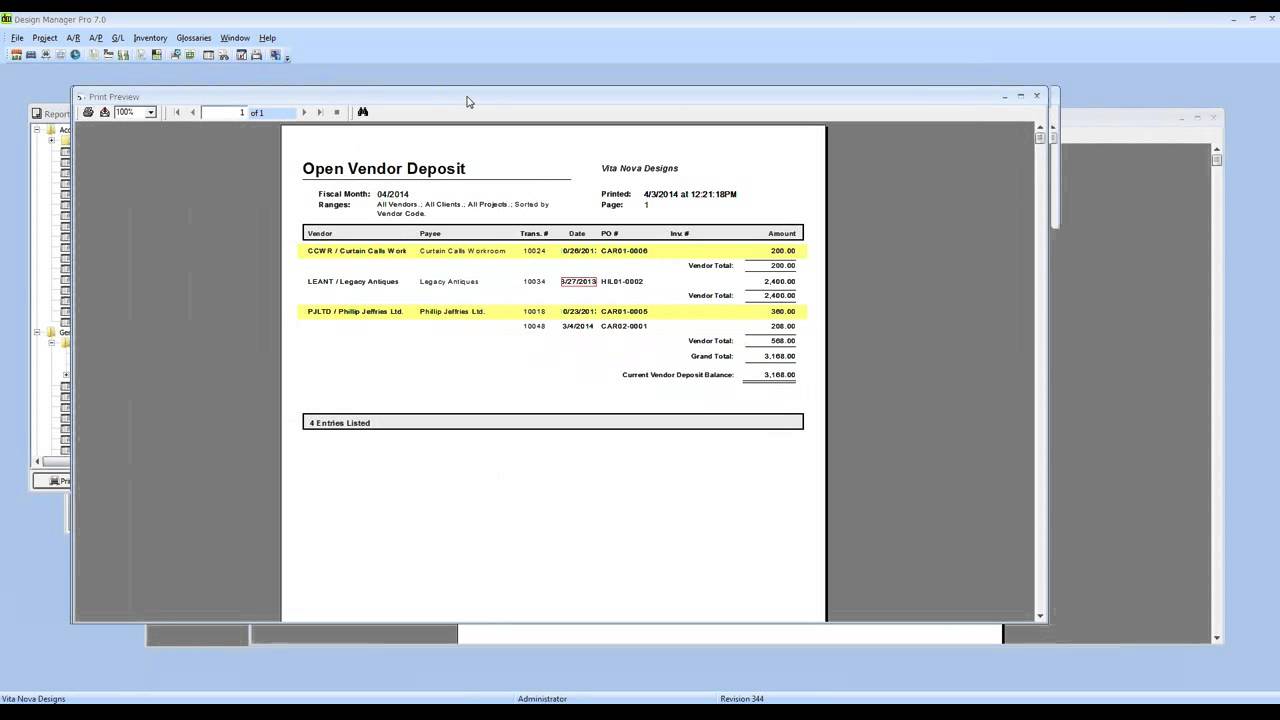Click the stop loading square button
1280x720 pixels.
click(337, 112)
